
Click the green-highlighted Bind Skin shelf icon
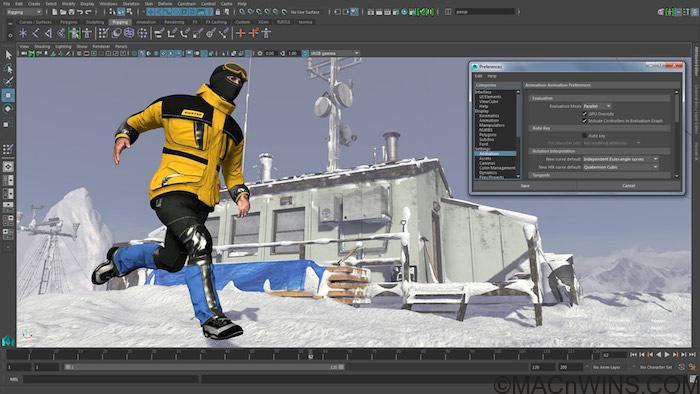click(x=75, y=33)
